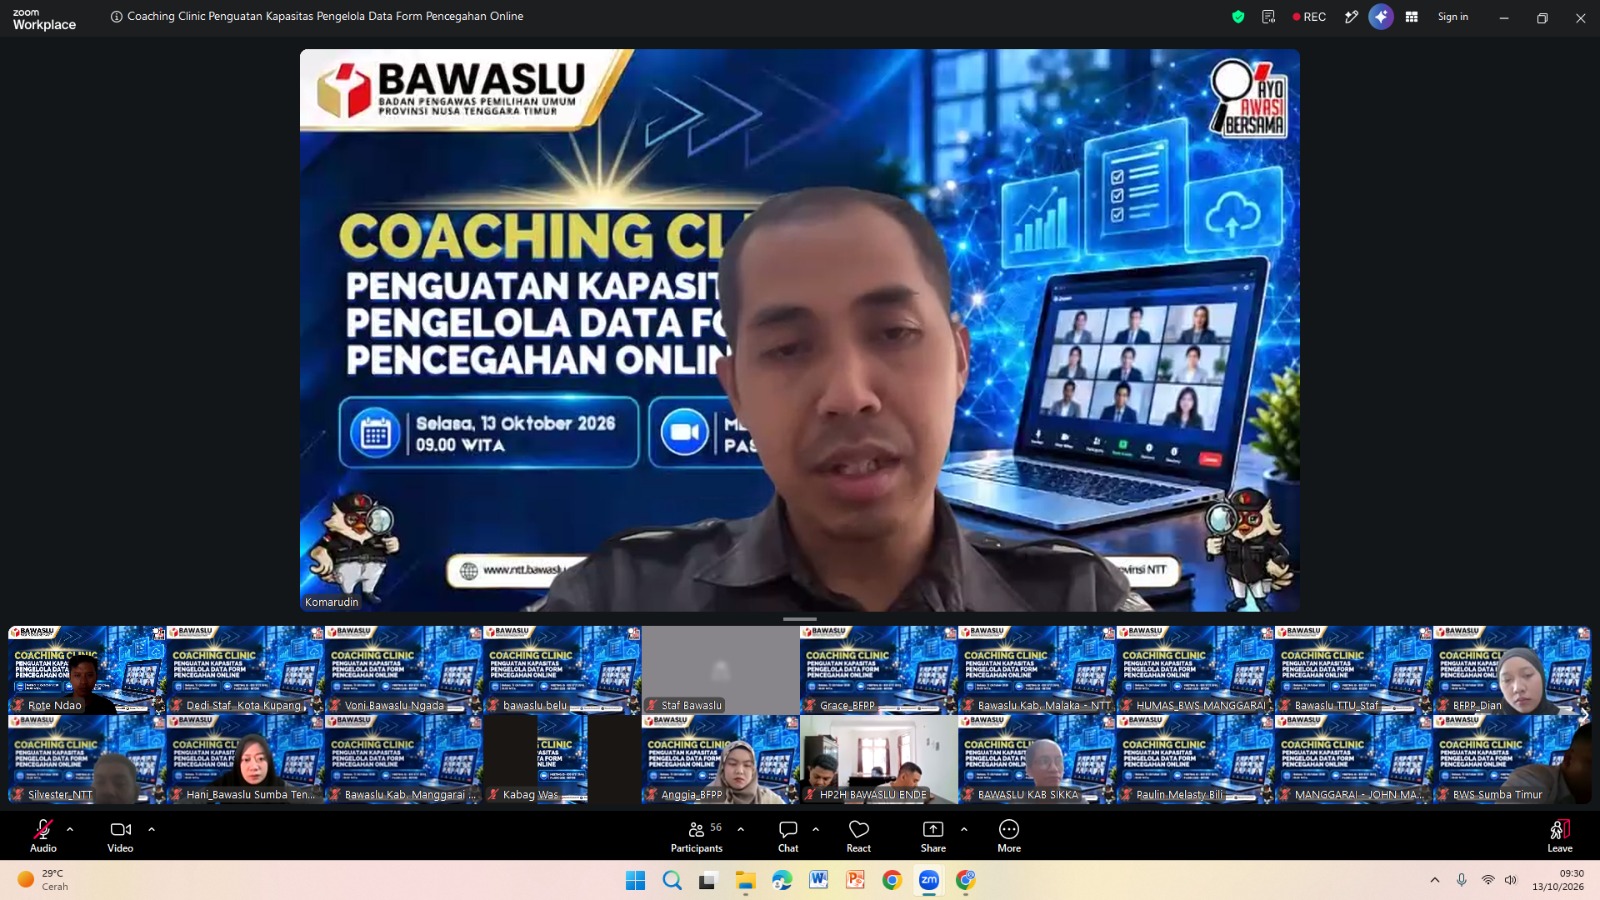Toggle the Participants panel

tap(697, 836)
